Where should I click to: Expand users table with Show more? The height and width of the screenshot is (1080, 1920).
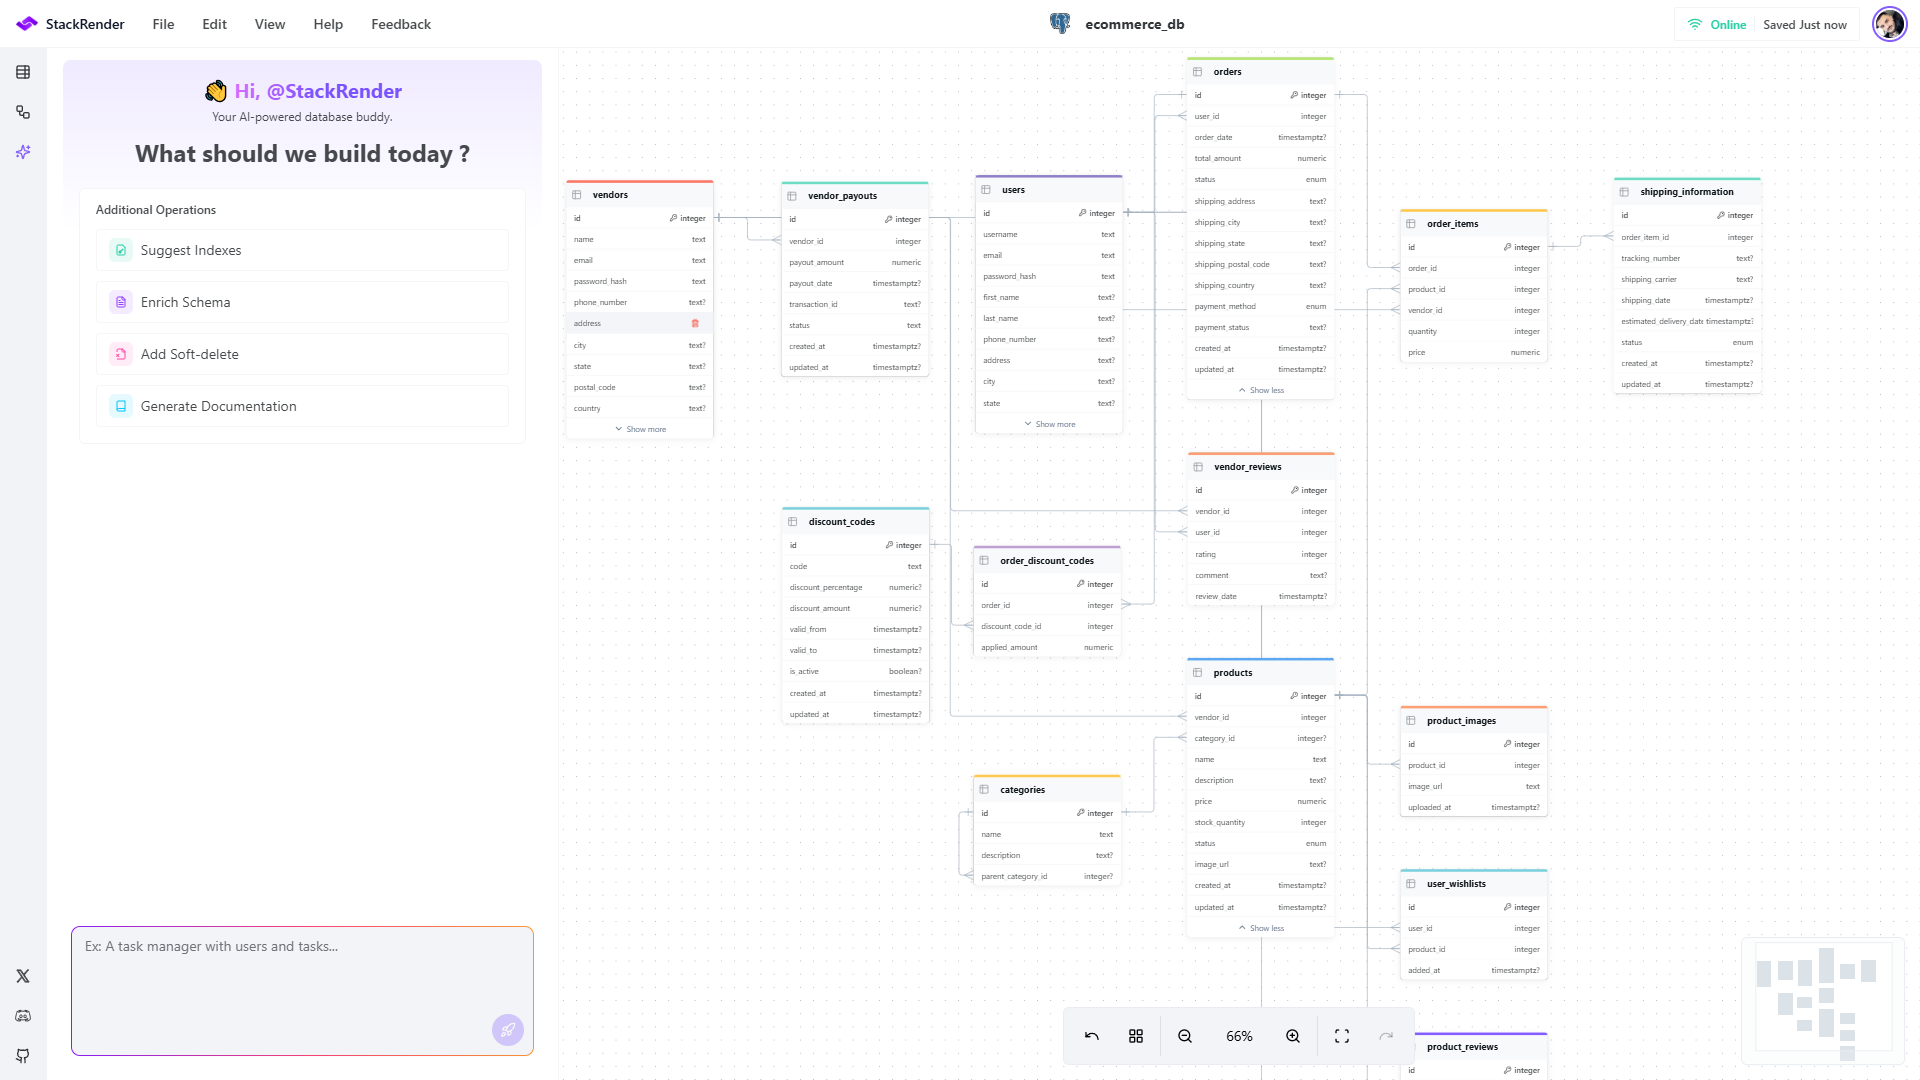click(1049, 424)
